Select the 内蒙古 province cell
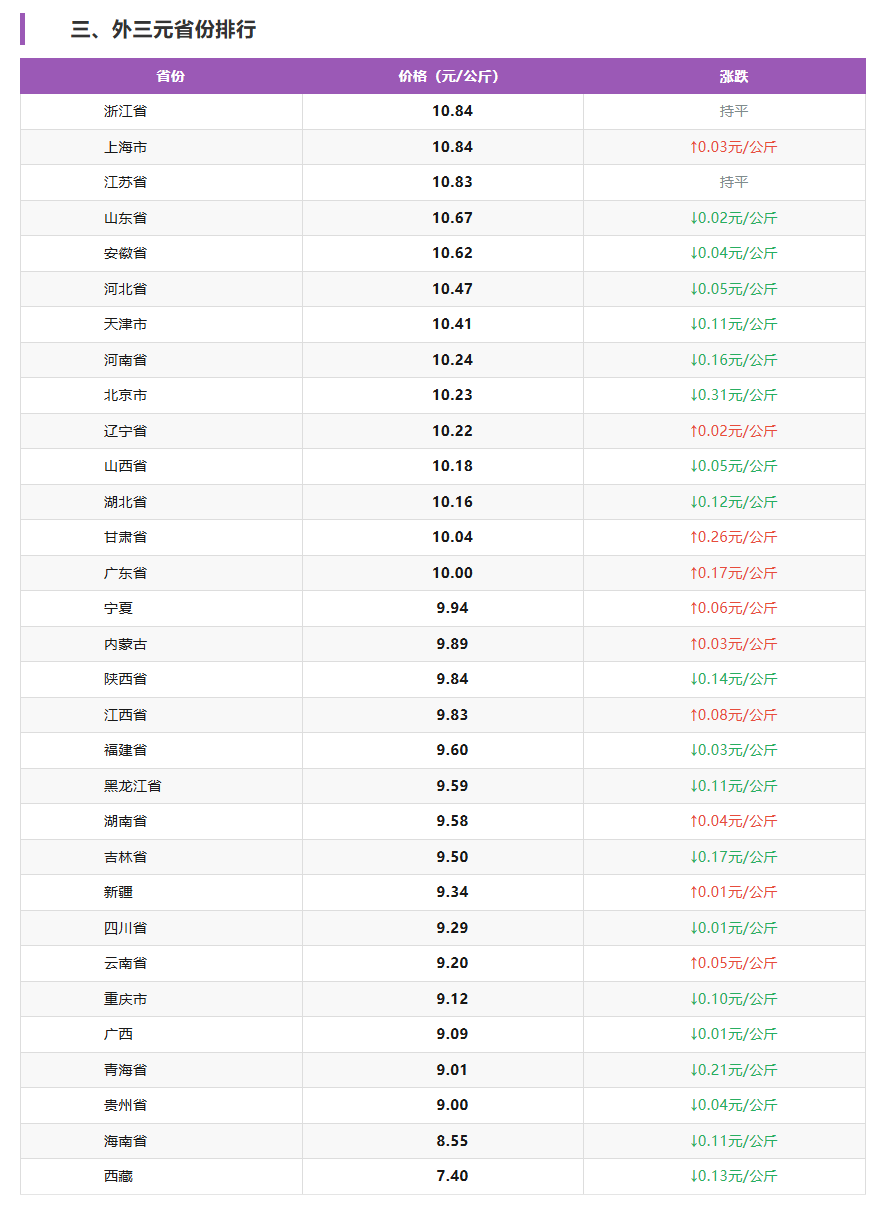This screenshot has height=1209, width=885. tap(125, 644)
